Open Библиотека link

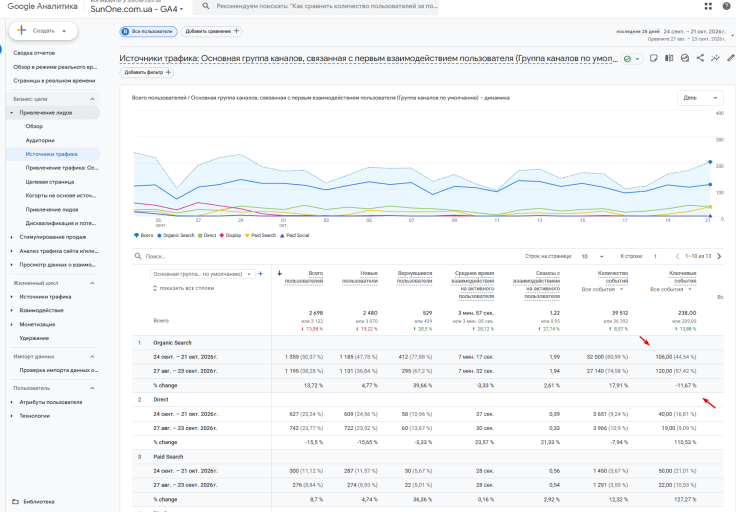39,502
